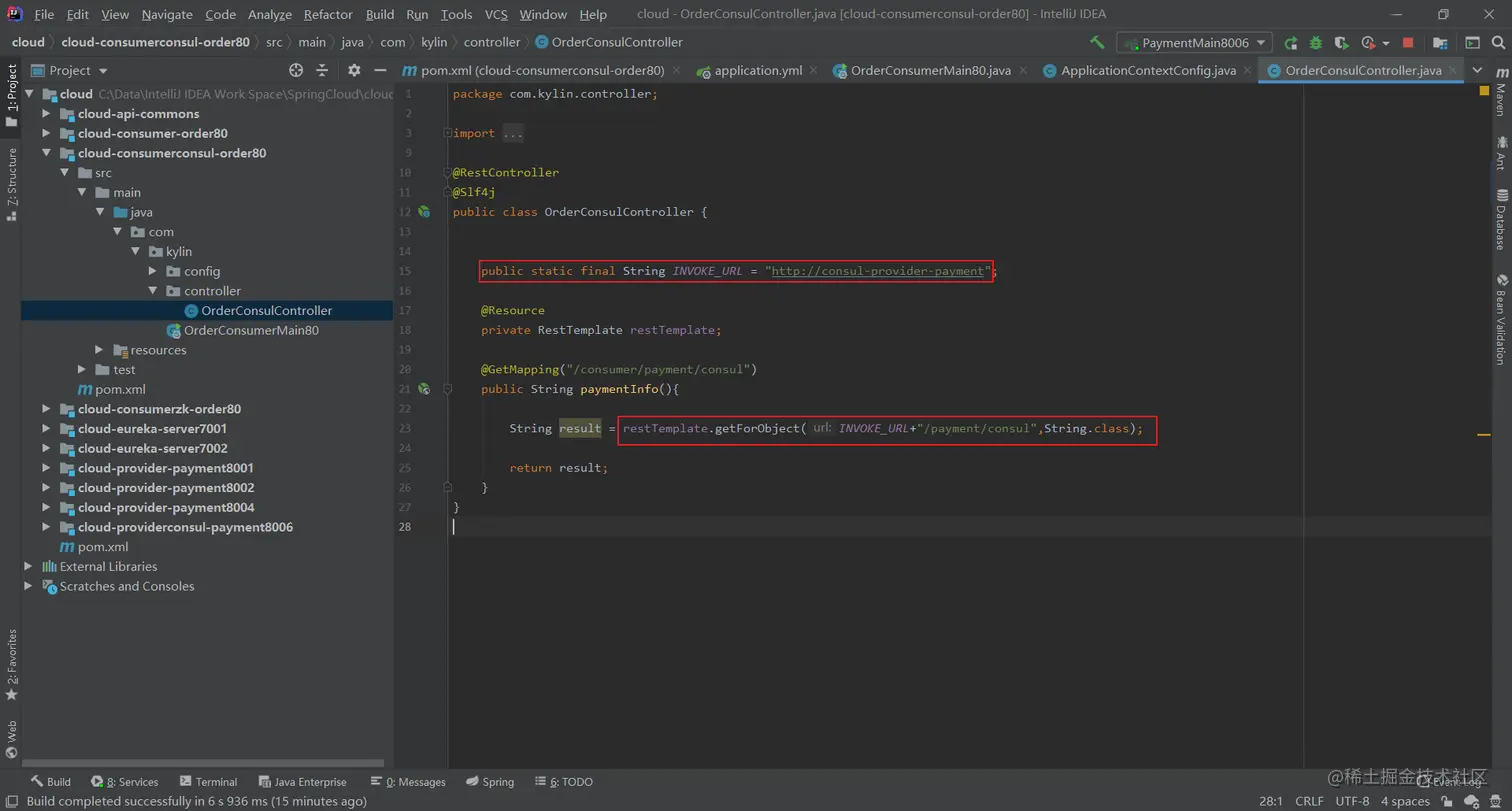Click UTF-8 encoding in status bar
Viewport: 1512px width, 811px height.
(x=1352, y=801)
